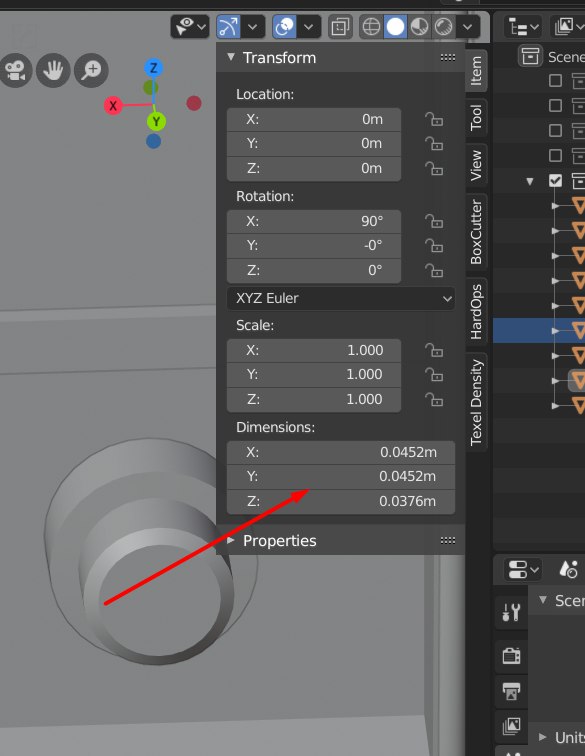This screenshot has width=585, height=756.
Task: Open the Outliner display mode dropdown
Action: [567, 27]
